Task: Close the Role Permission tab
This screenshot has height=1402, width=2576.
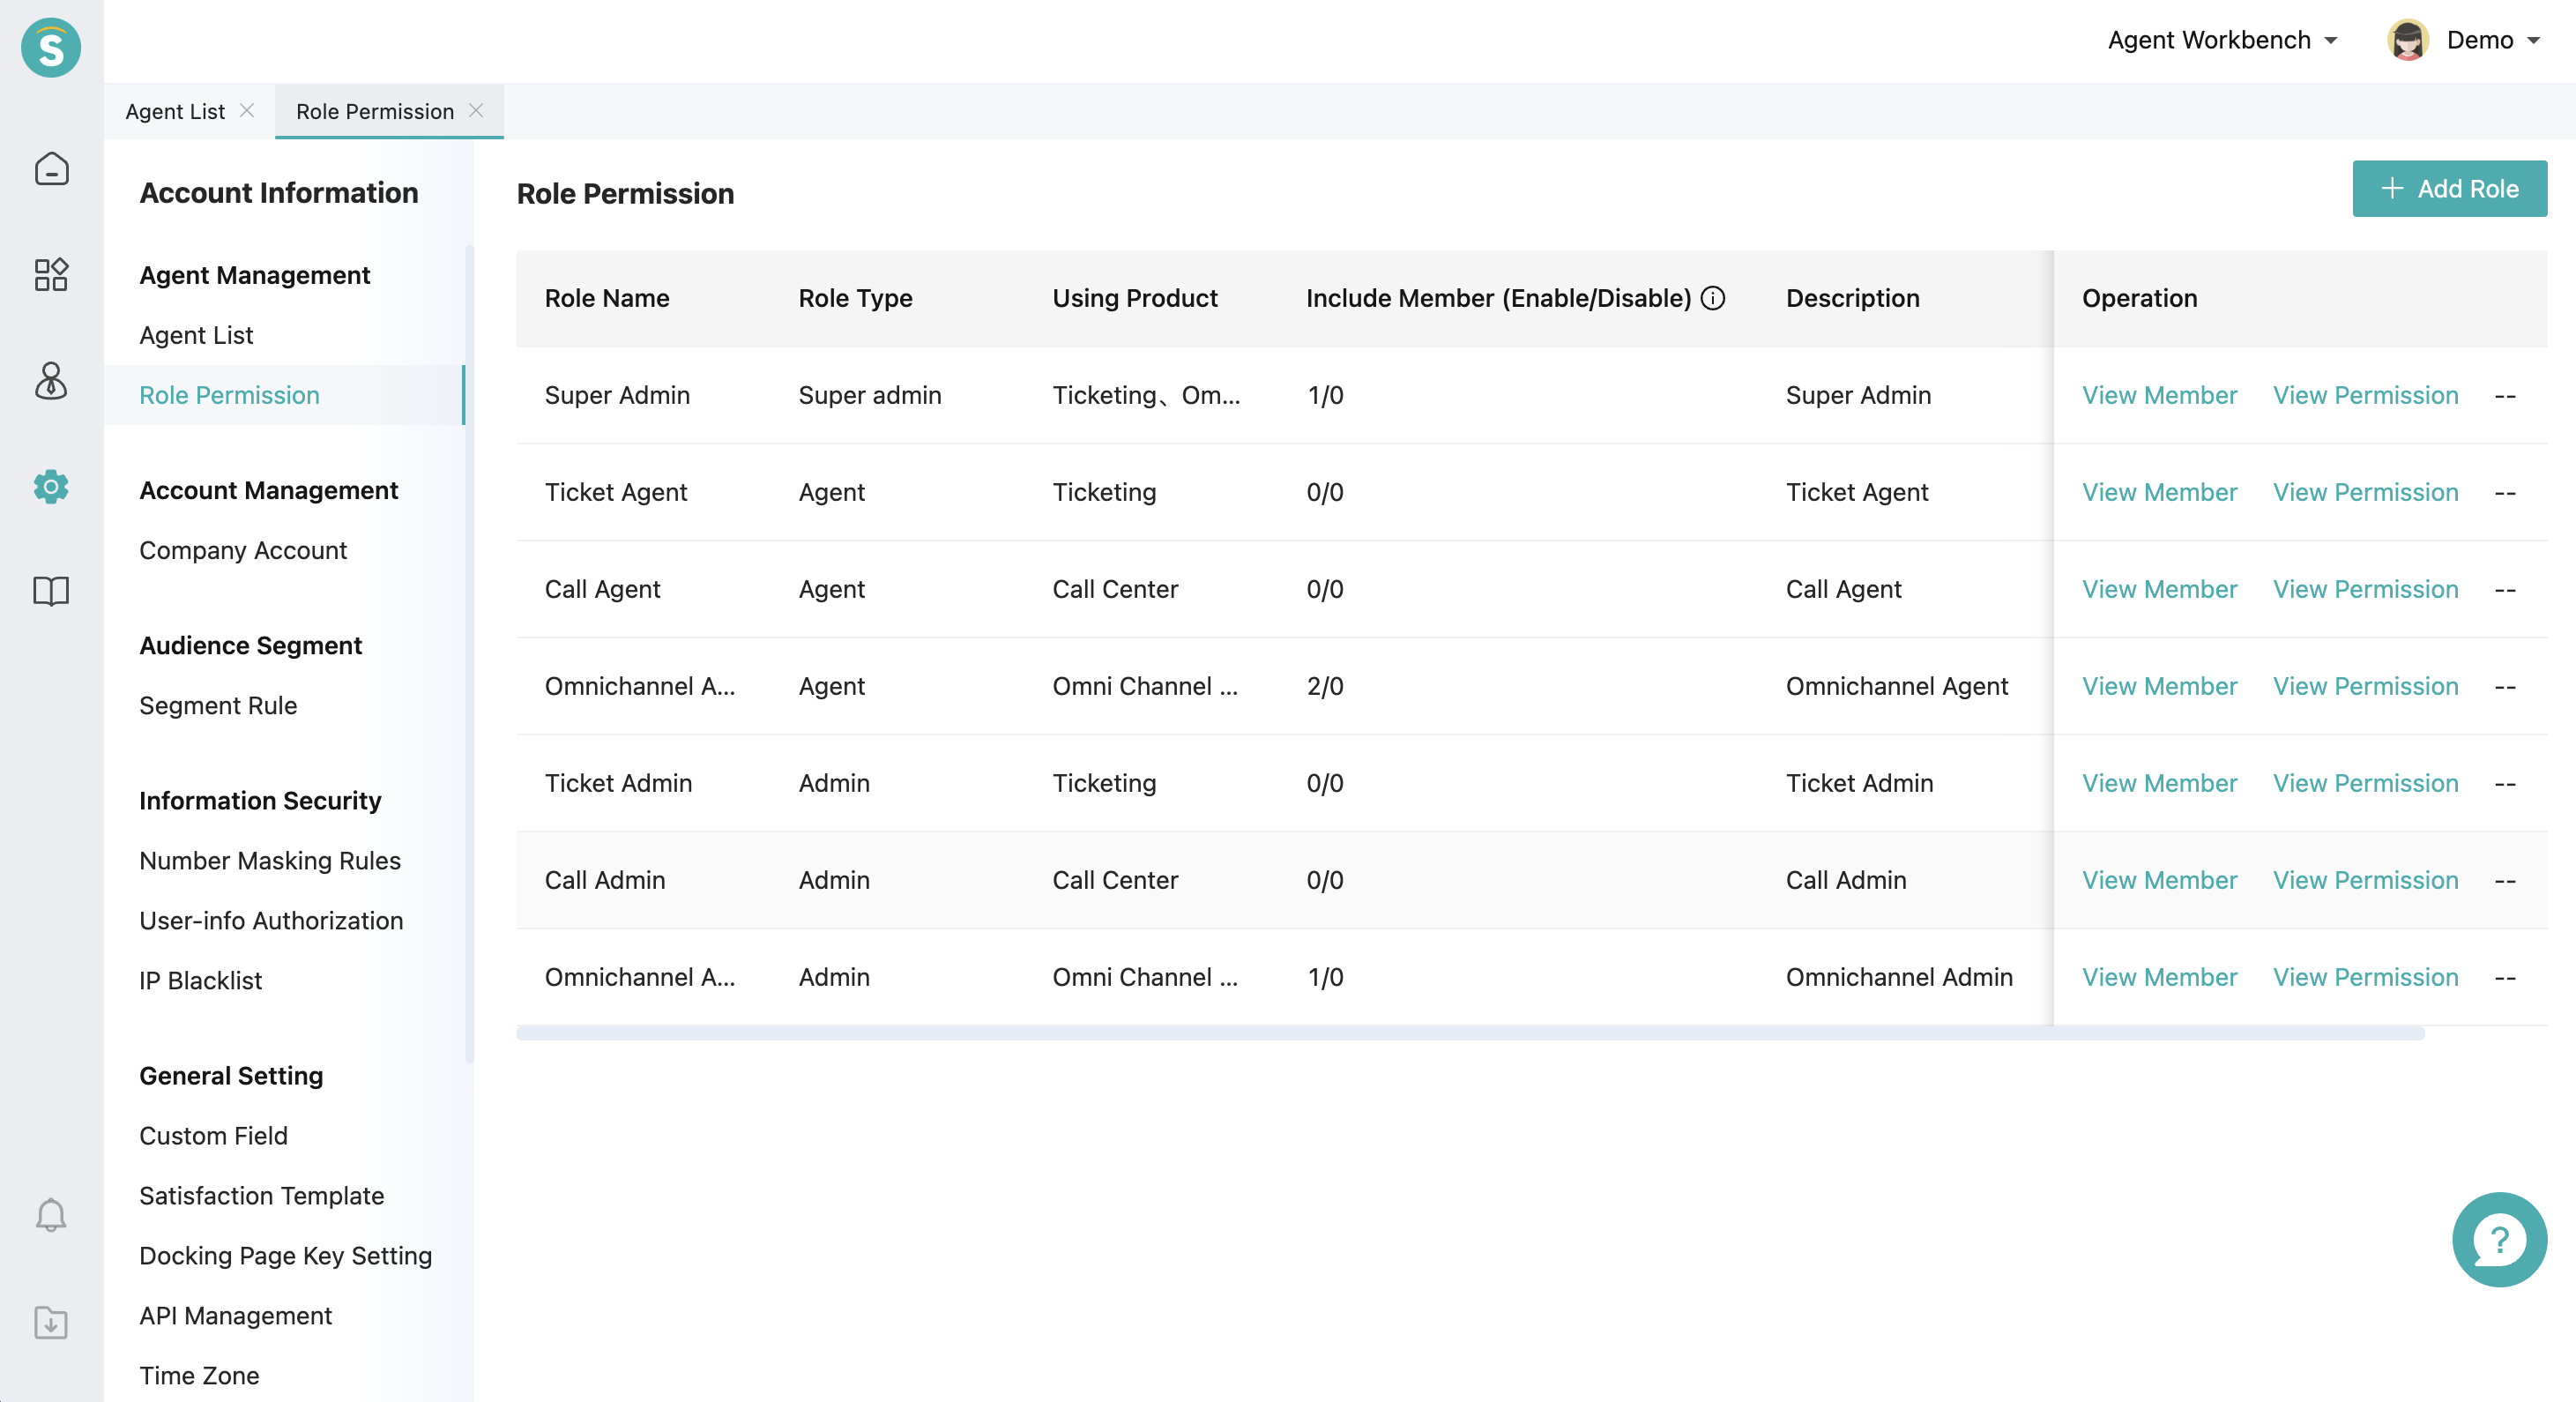Action: tap(478, 108)
